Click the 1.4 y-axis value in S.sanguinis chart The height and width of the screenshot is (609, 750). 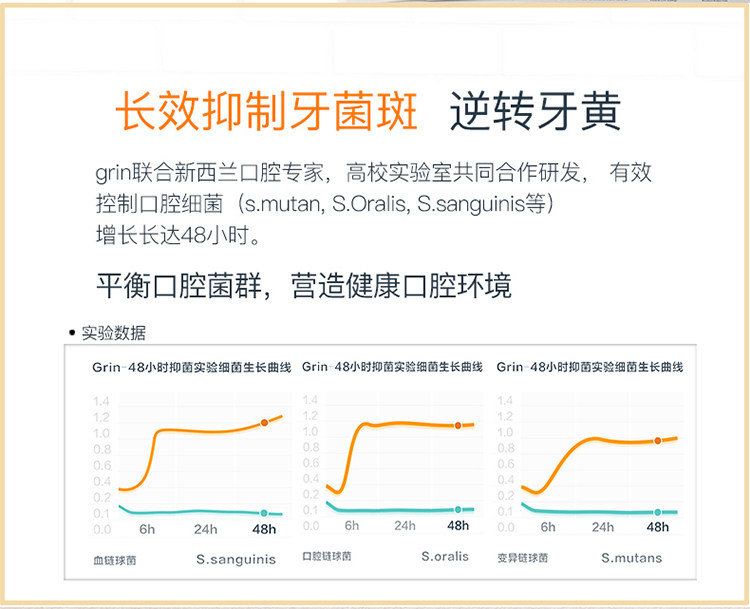coord(101,401)
